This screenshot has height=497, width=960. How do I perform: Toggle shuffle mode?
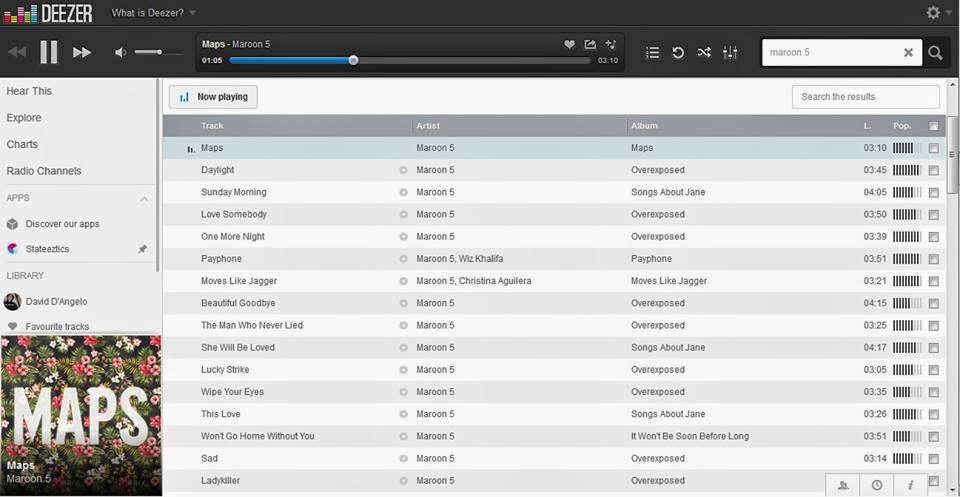704,53
